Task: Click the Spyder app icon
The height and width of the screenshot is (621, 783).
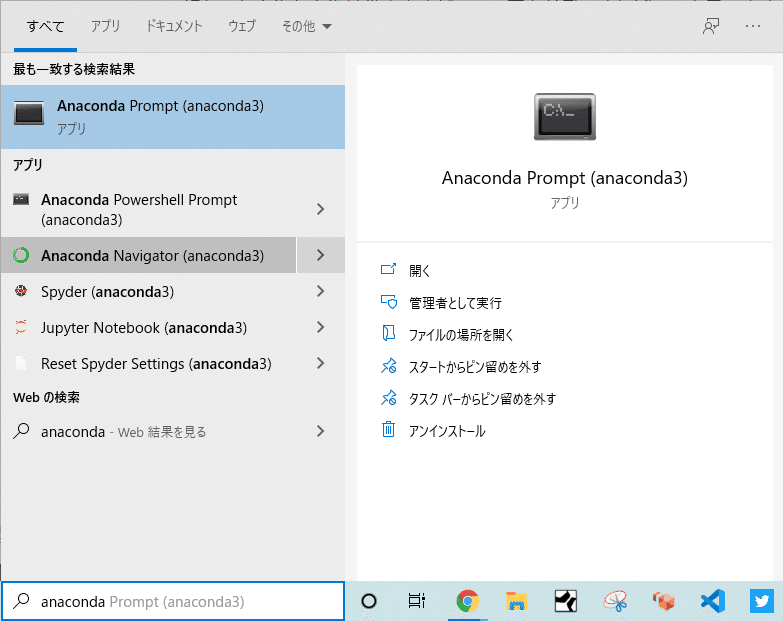Action: 21,291
